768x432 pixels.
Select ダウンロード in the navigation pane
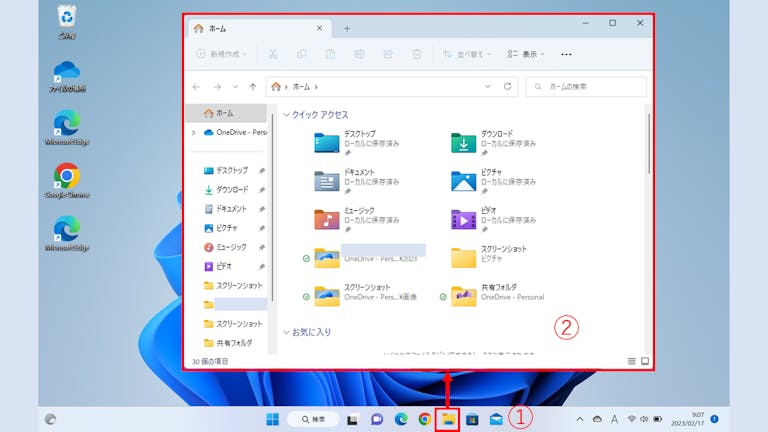tap(234, 190)
